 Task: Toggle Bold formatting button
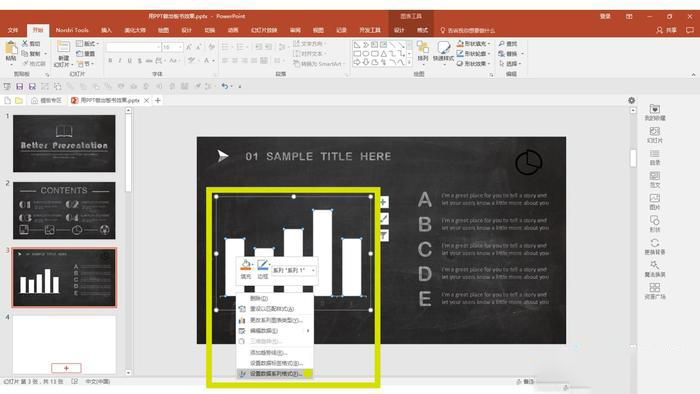click(110, 60)
